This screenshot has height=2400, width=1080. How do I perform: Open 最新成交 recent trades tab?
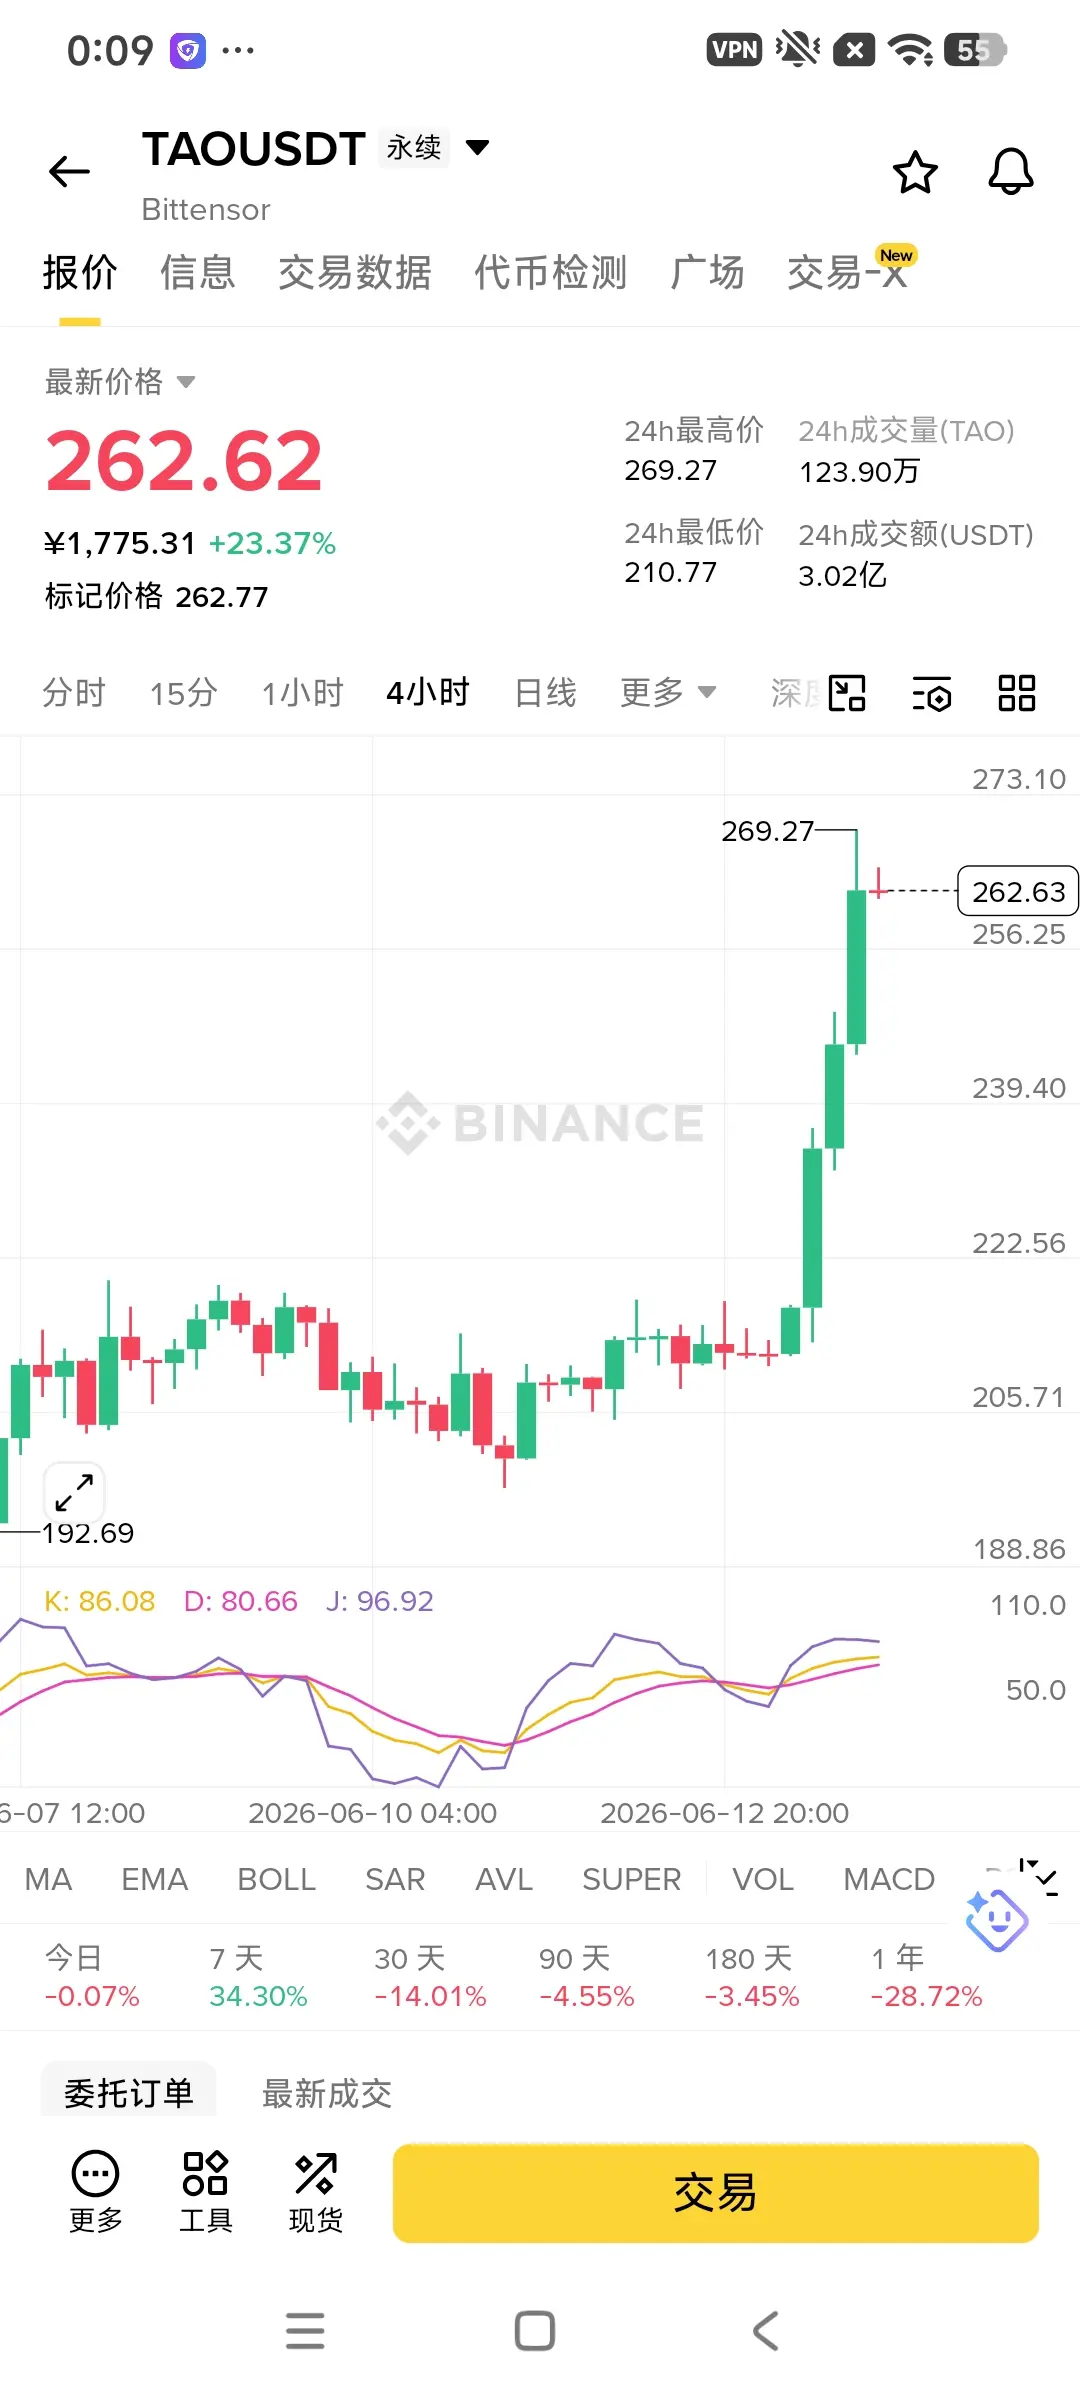[x=327, y=2093]
